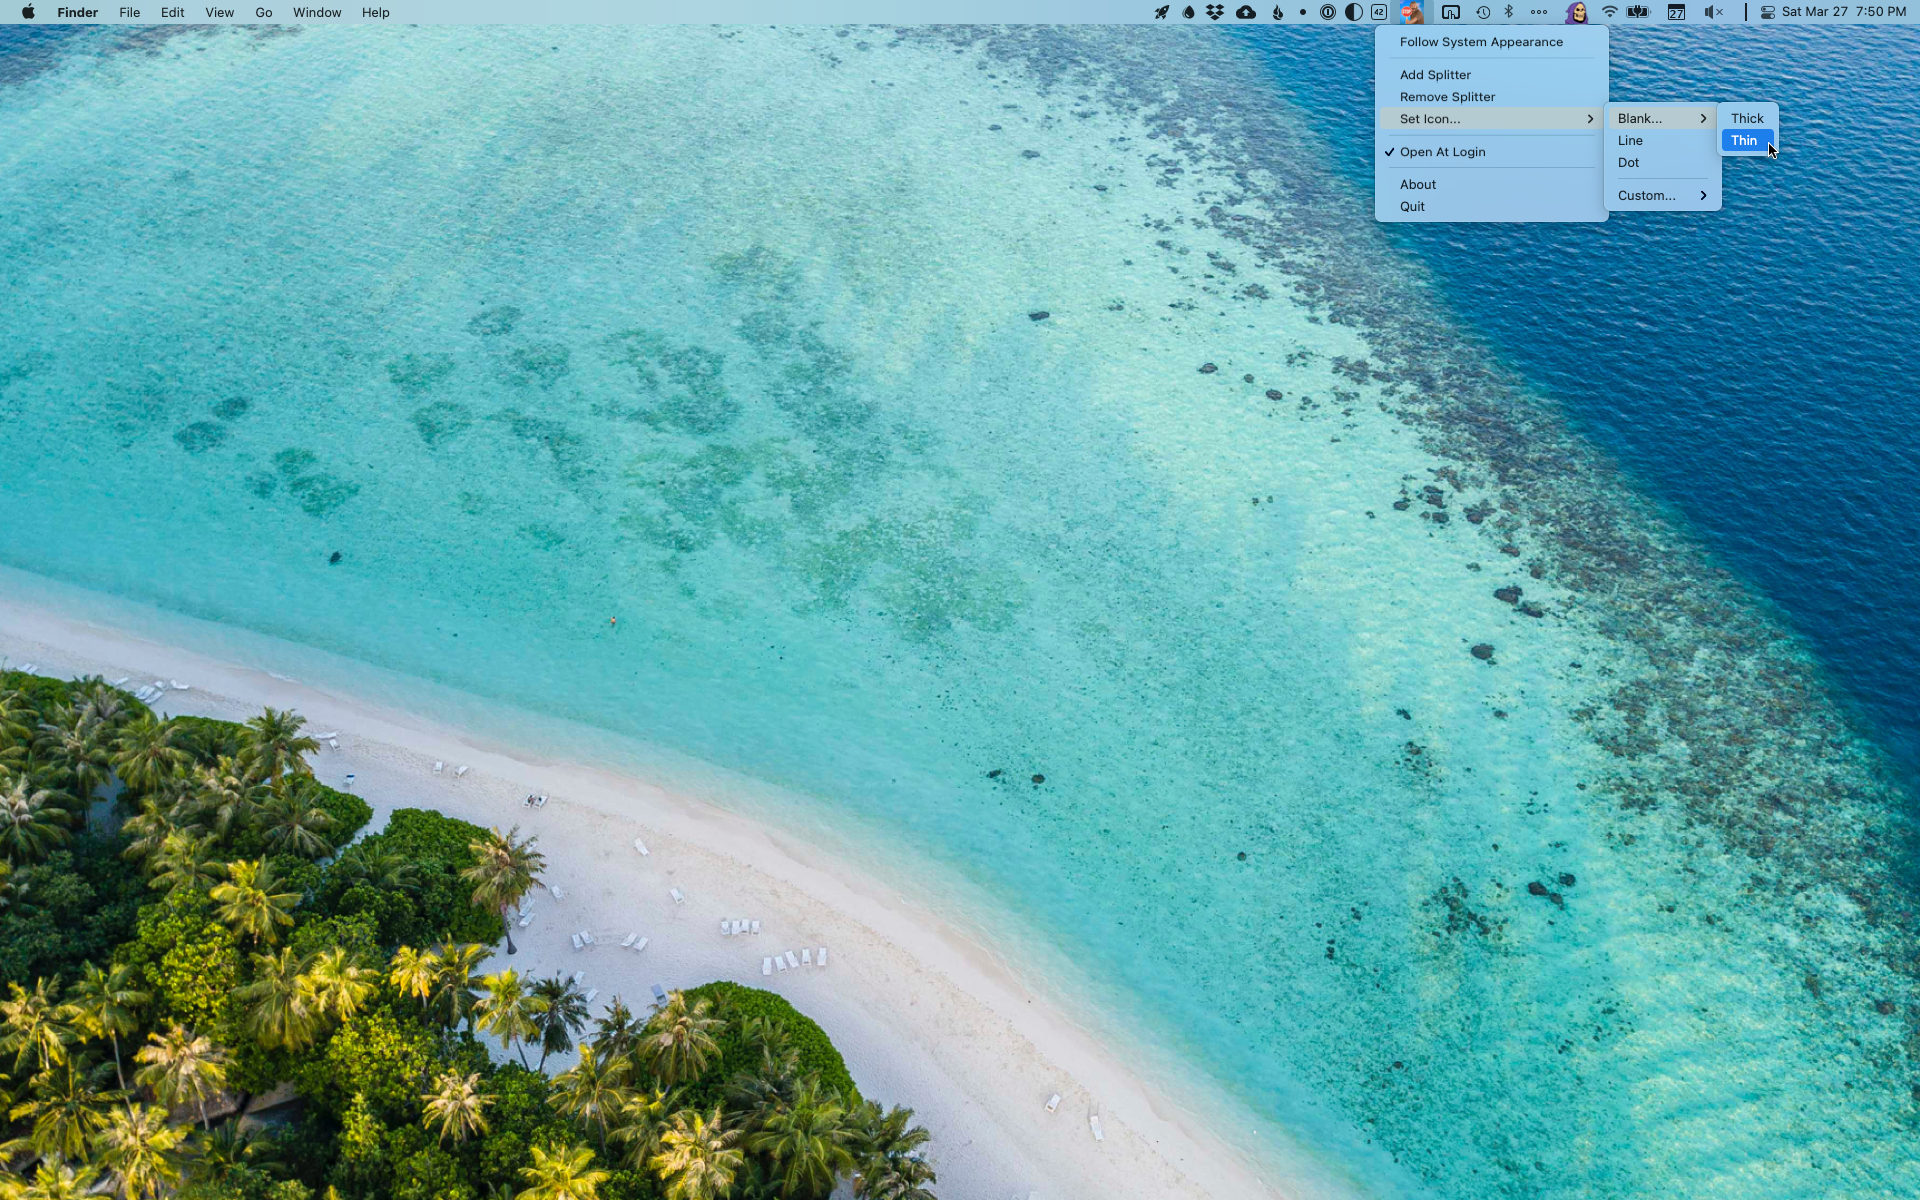Open the Apple menu

point(28,13)
